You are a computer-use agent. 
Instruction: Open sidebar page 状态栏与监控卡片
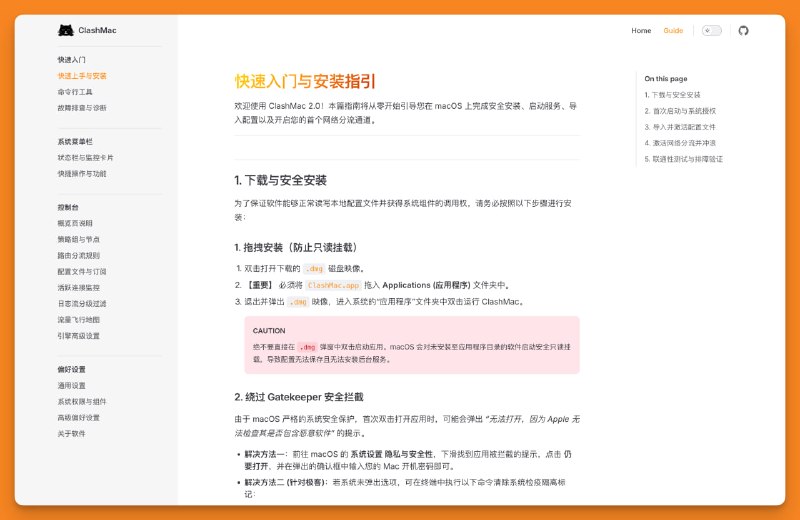(x=85, y=158)
